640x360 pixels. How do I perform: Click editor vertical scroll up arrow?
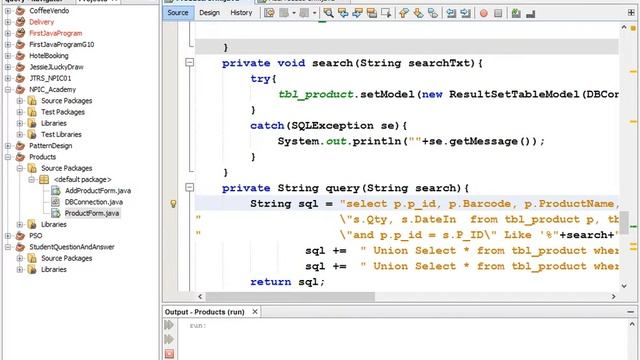(x=624, y=27)
